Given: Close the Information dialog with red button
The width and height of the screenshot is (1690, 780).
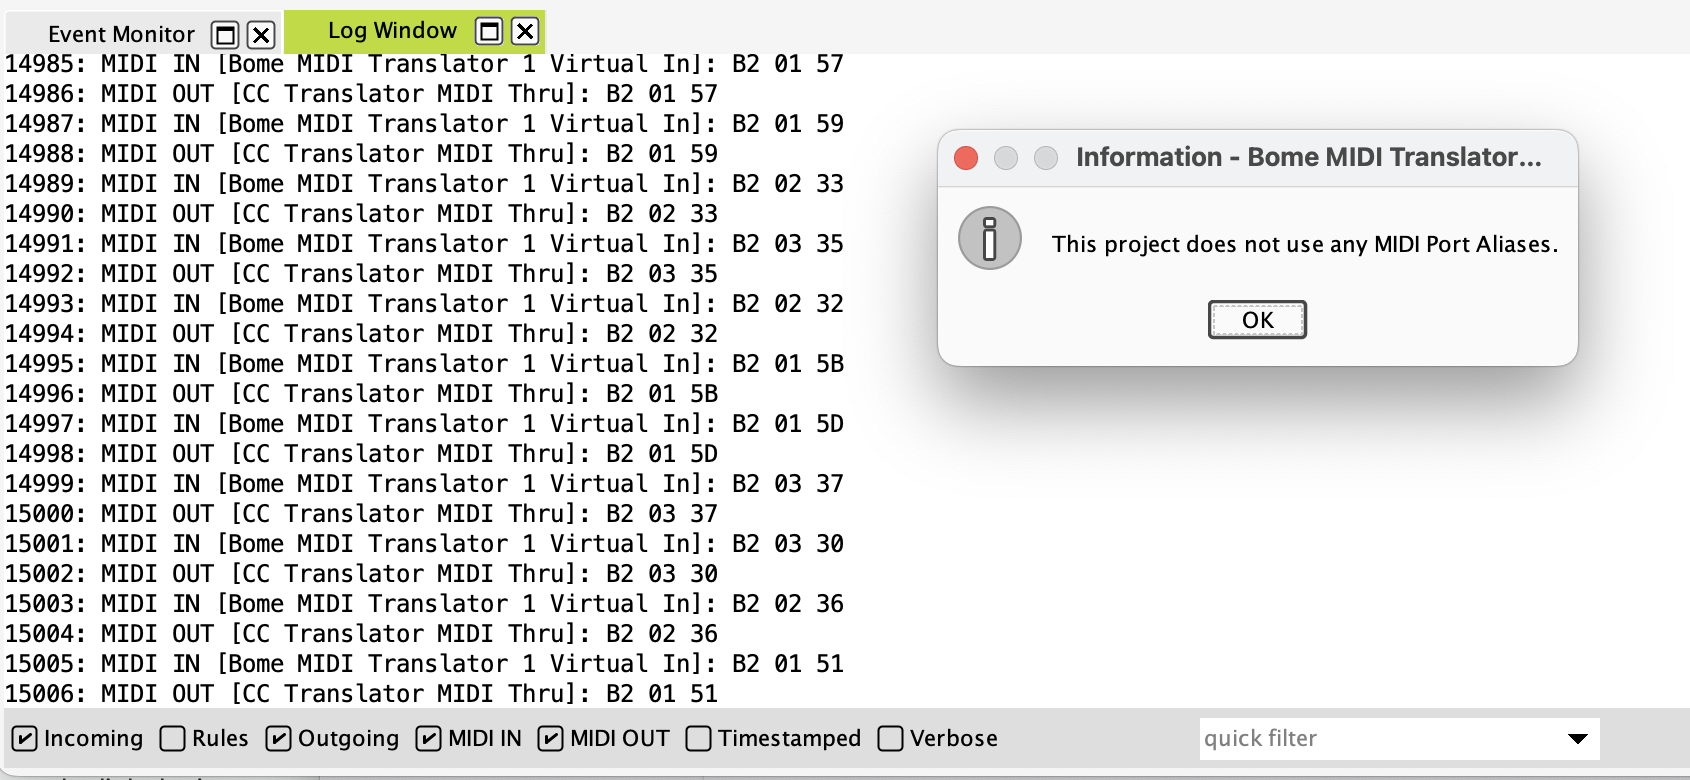Looking at the screenshot, I should coord(966,158).
